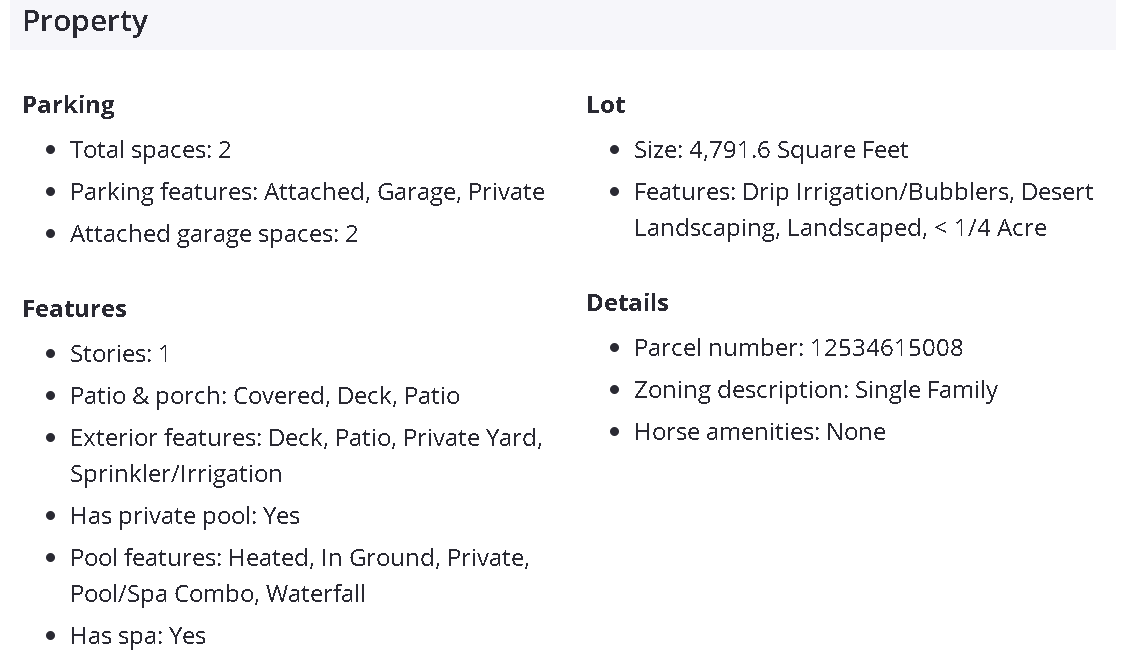Select parcel number 12534615008
This screenshot has width=1143, height=661.
tap(886, 348)
